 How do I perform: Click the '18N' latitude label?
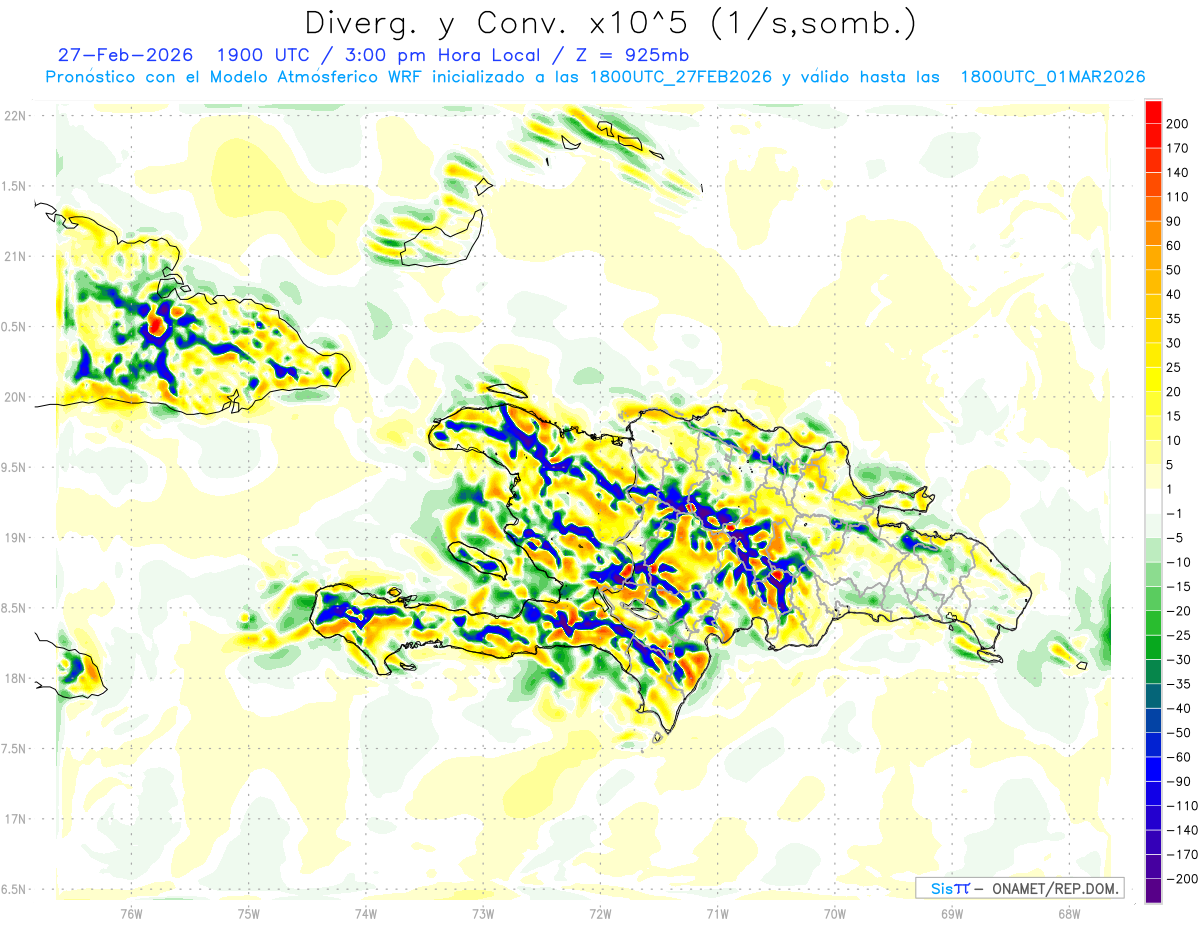(15, 678)
